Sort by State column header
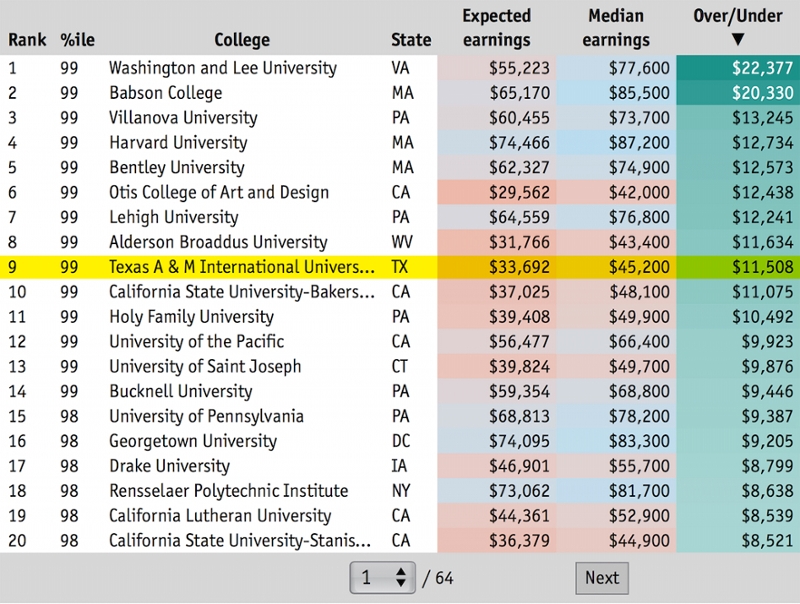The width and height of the screenshot is (800, 604). coord(411,40)
